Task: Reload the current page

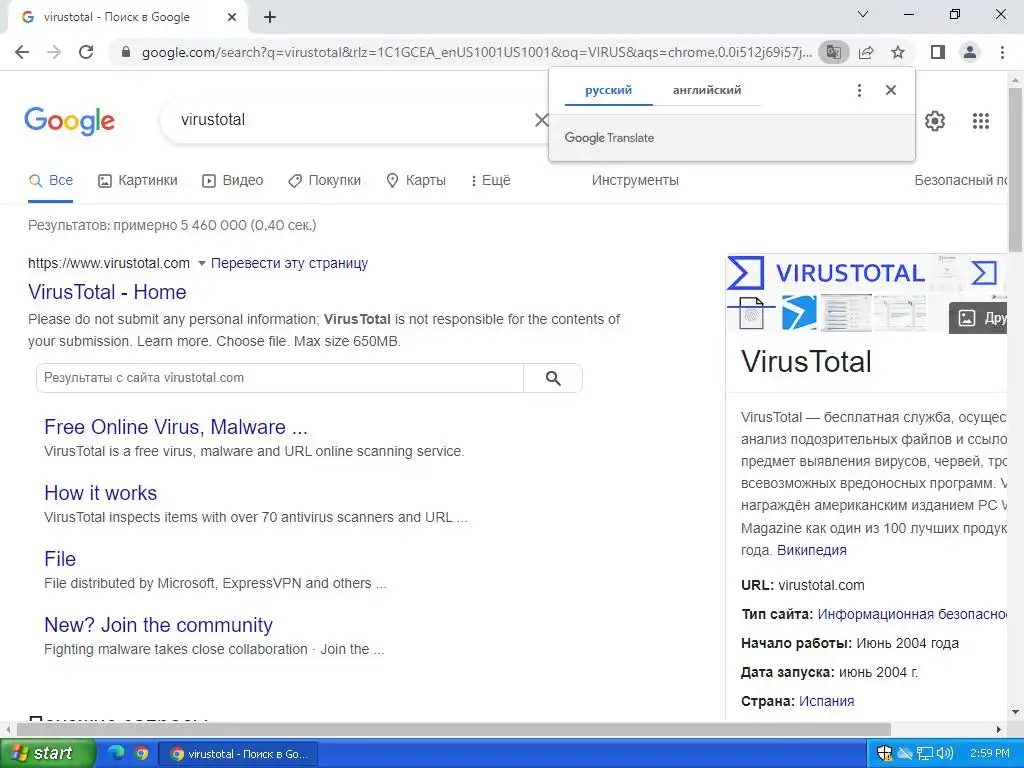Action: pos(86,52)
